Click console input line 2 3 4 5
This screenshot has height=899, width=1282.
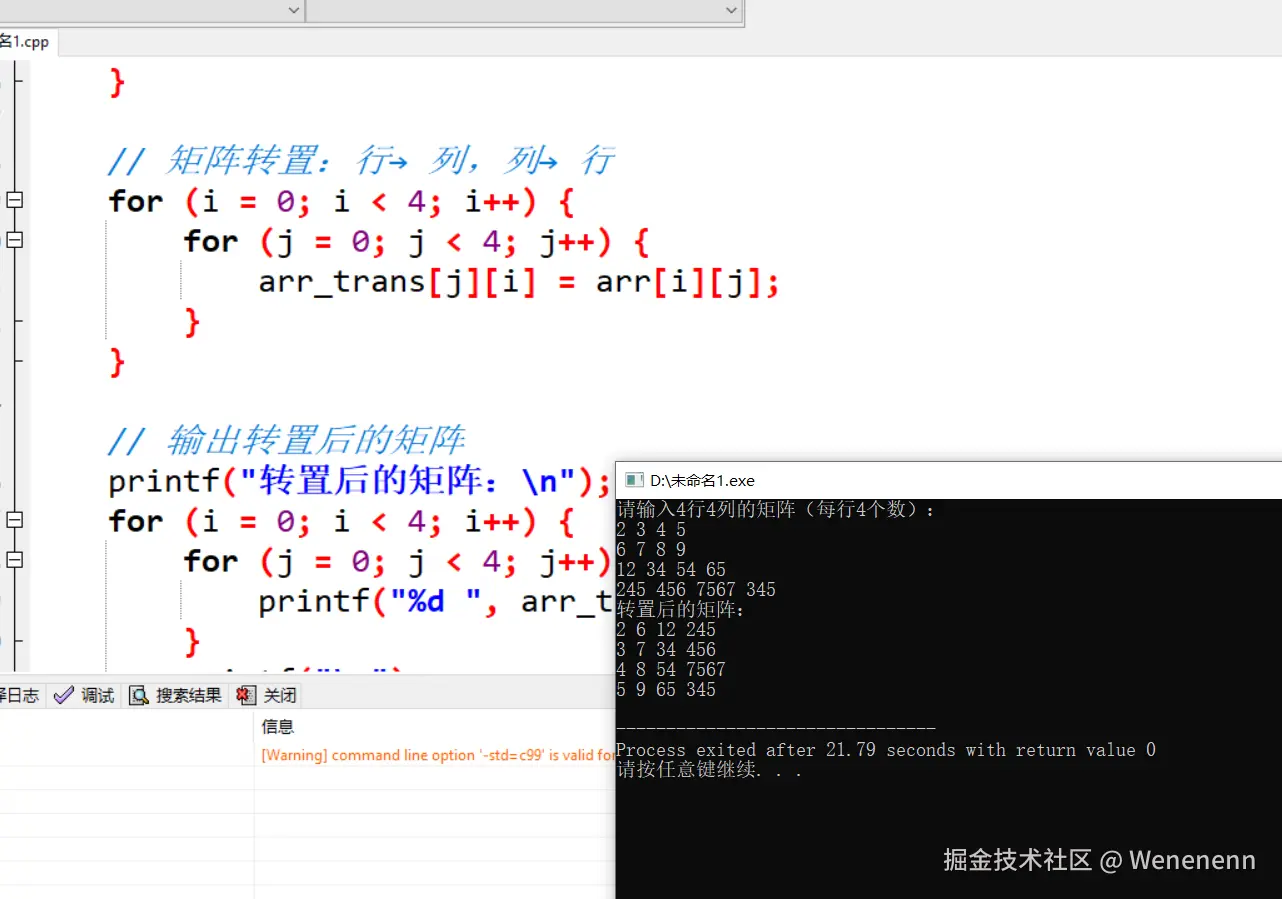point(651,529)
